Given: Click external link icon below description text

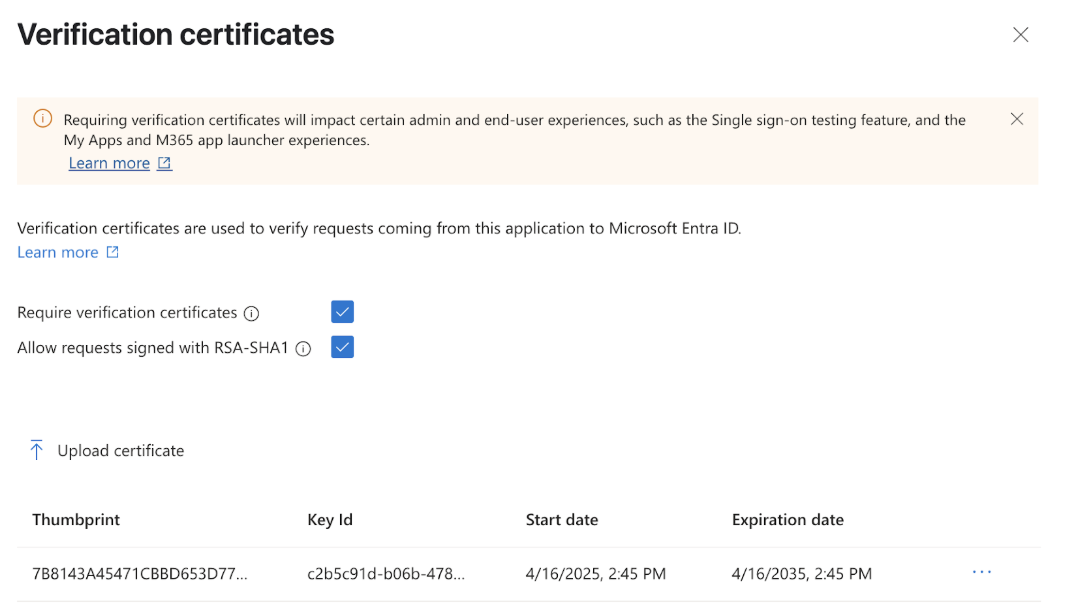Looking at the screenshot, I should pyautogui.click(x=113, y=252).
